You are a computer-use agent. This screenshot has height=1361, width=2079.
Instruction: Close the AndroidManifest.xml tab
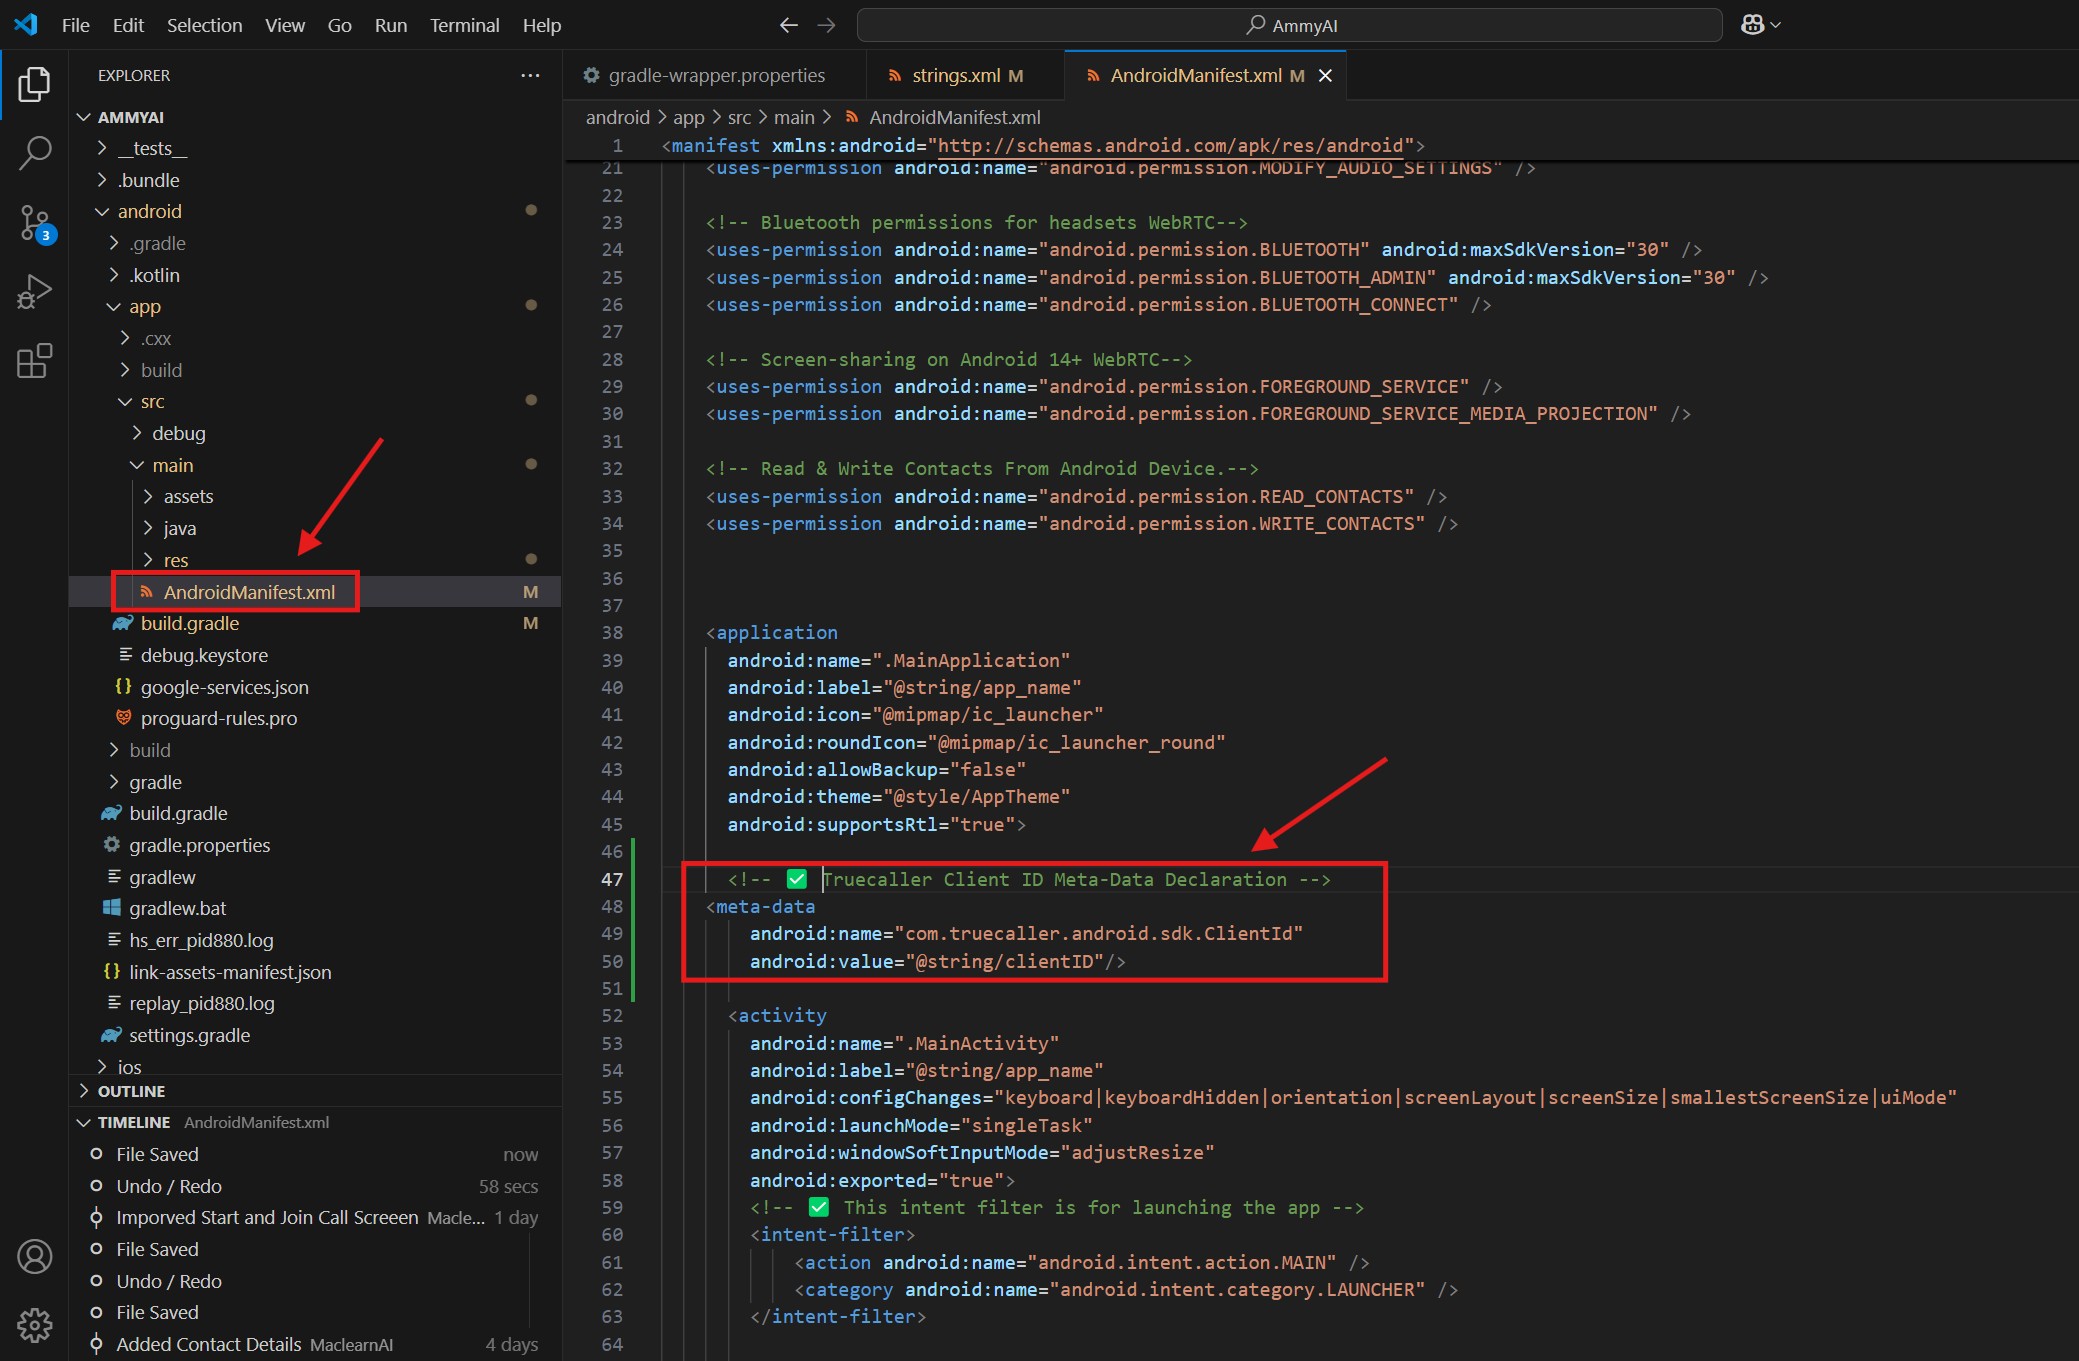(x=1325, y=76)
